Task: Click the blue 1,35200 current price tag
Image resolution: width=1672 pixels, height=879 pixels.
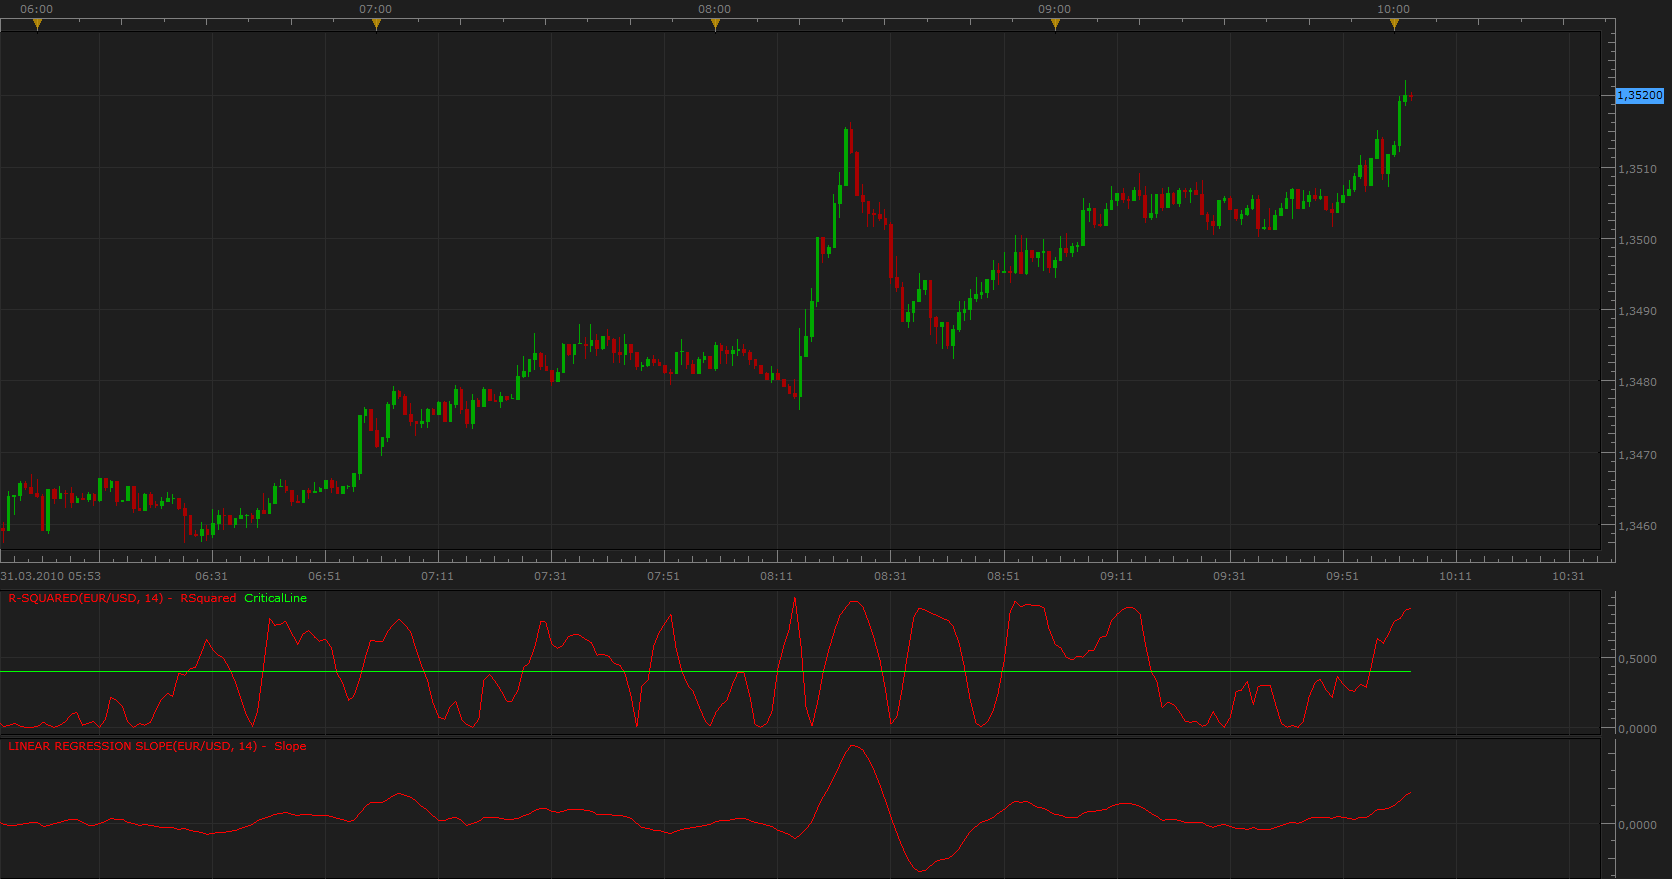Action: pos(1640,95)
